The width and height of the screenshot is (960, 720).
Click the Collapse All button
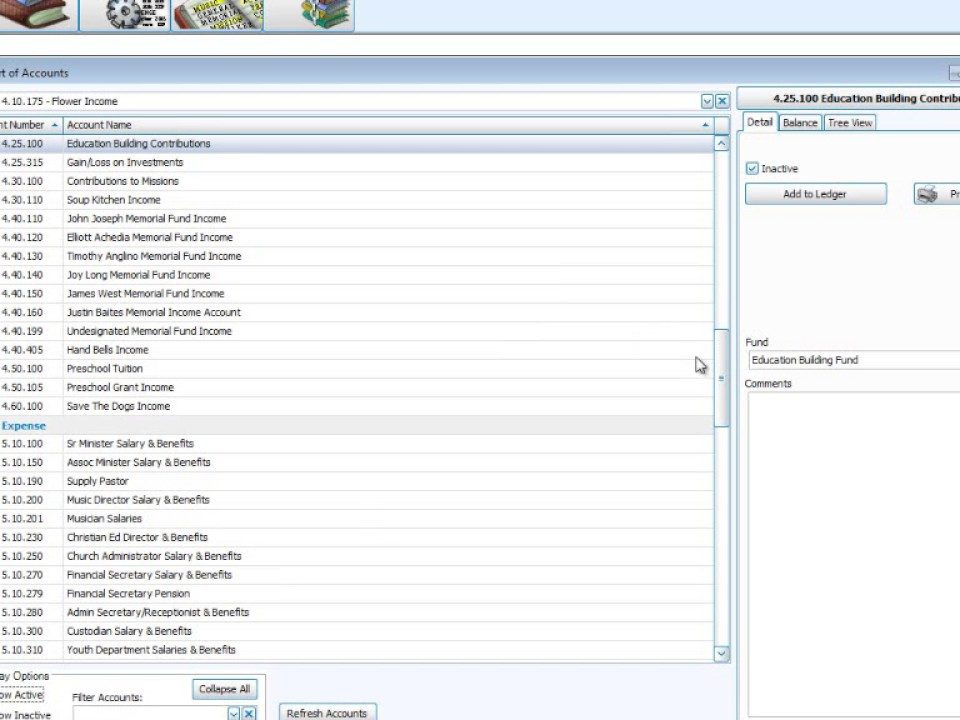point(225,689)
